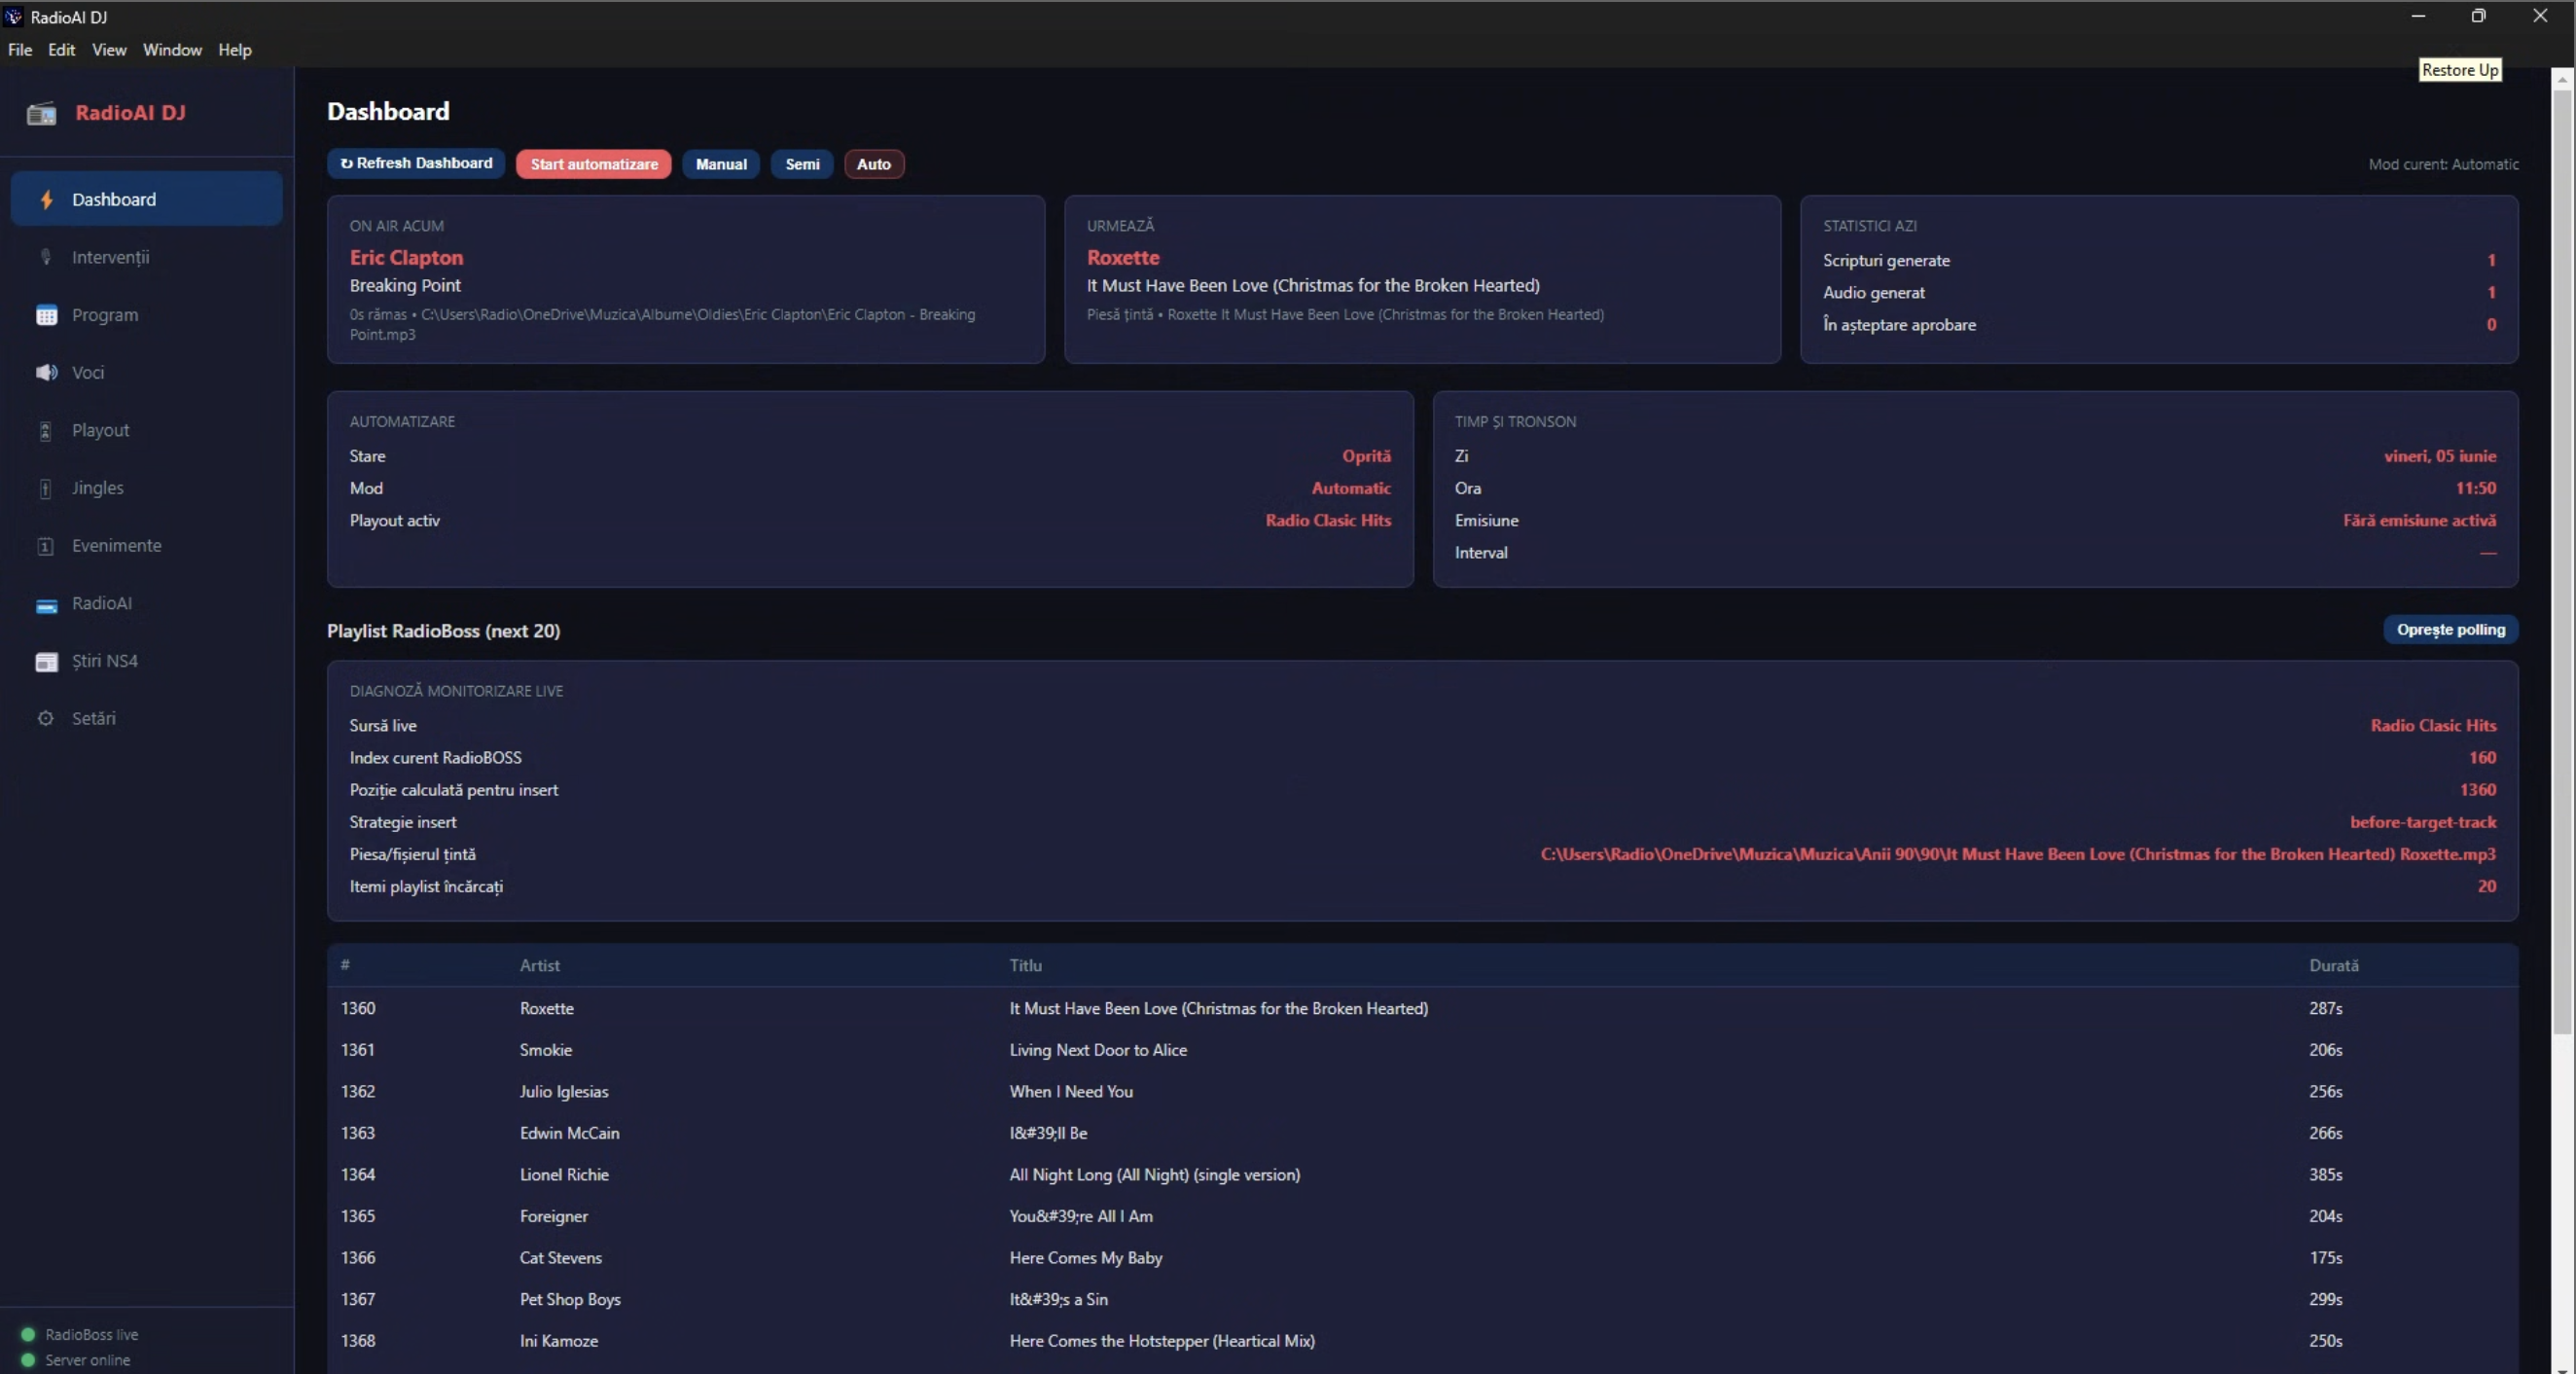Click the Mod curent: Automatic label
2576x1374 pixels.
pyautogui.click(x=2443, y=164)
